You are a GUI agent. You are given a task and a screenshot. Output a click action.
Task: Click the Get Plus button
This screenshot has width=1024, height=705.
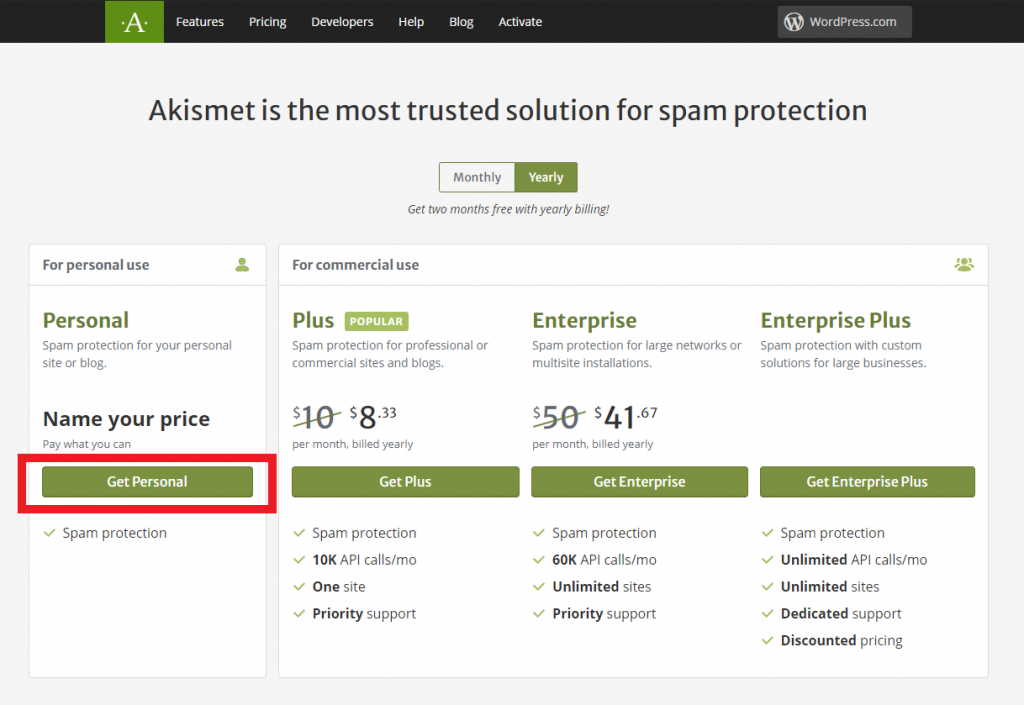[x=406, y=482]
